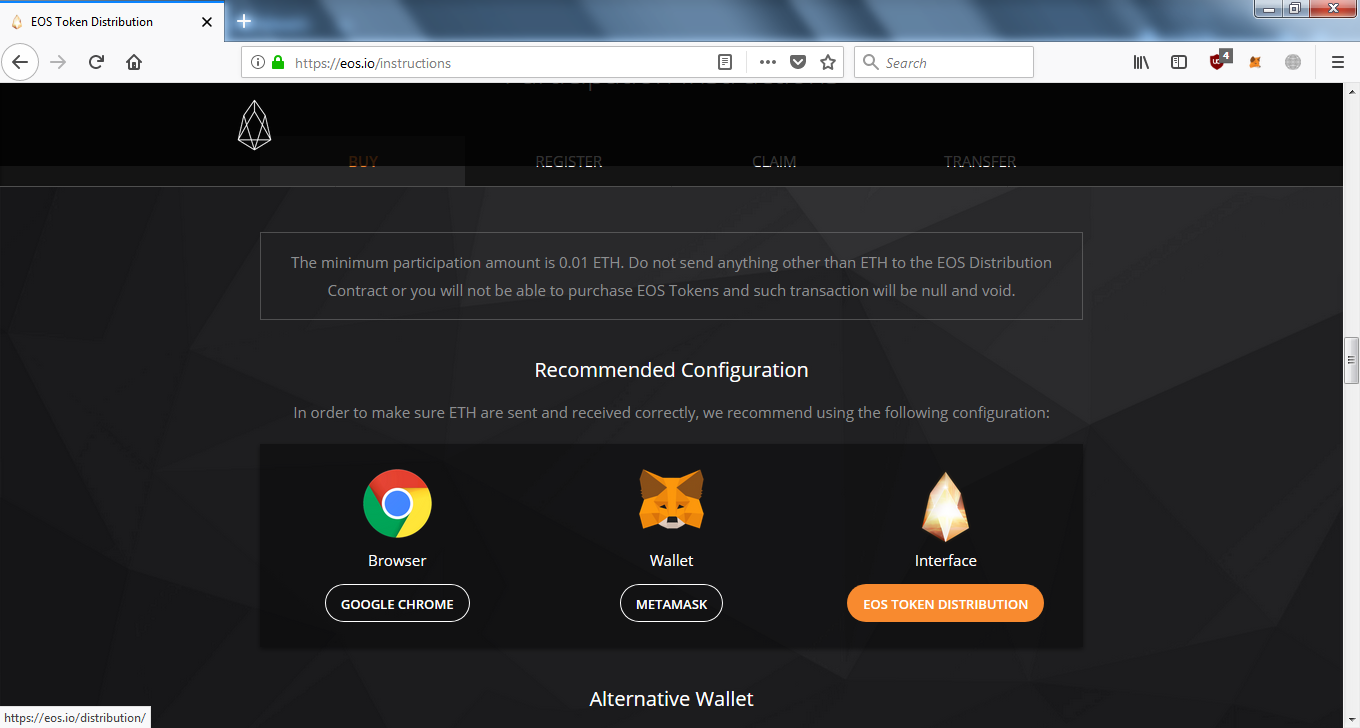This screenshot has height=728, width=1360.
Task: Click the GOOGLE CHROME button
Action: coord(397,603)
